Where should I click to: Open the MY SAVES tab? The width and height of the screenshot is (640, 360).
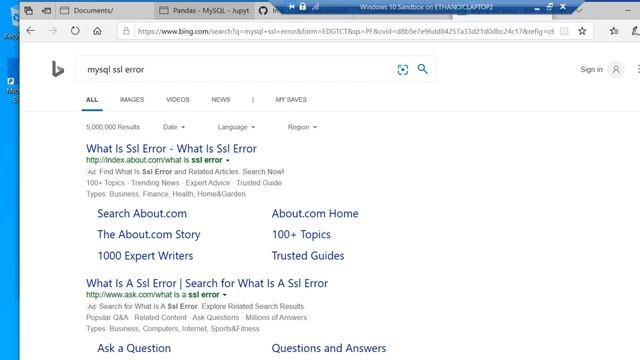click(x=291, y=100)
